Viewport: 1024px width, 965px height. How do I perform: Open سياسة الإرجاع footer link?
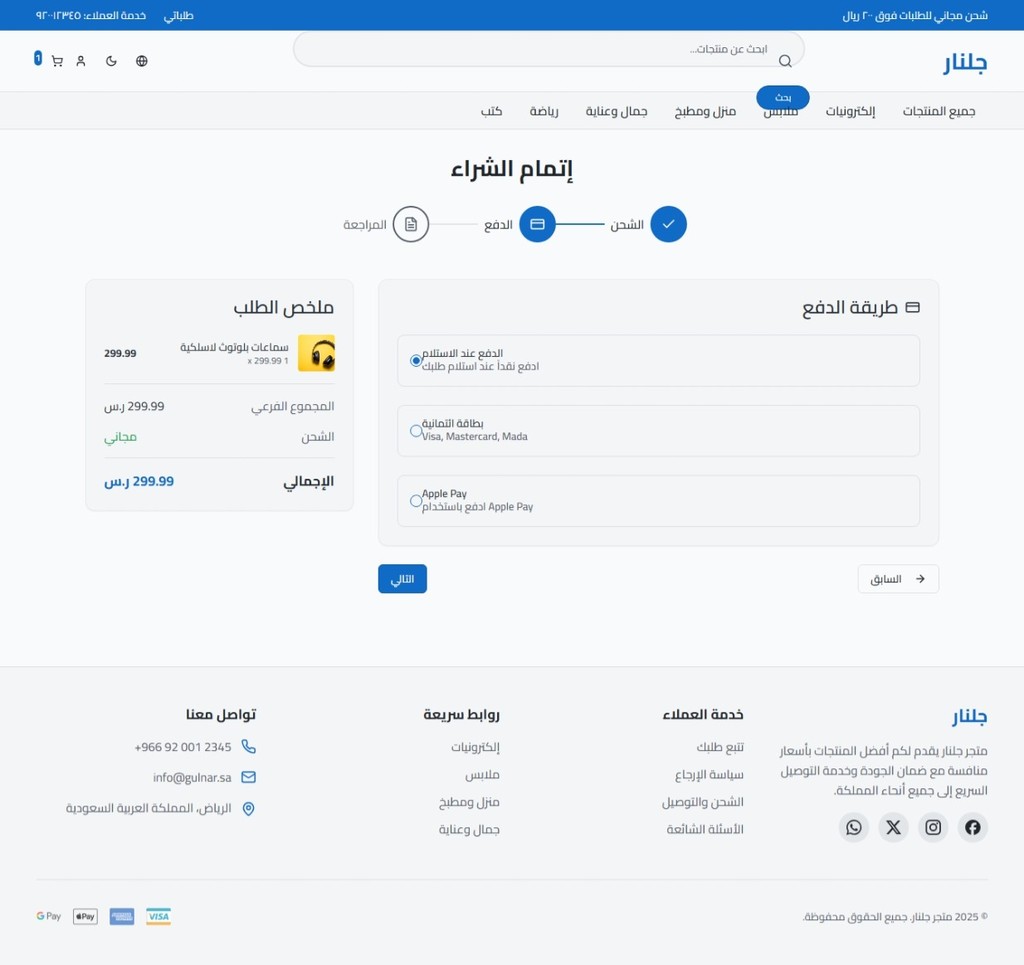[x=709, y=775]
